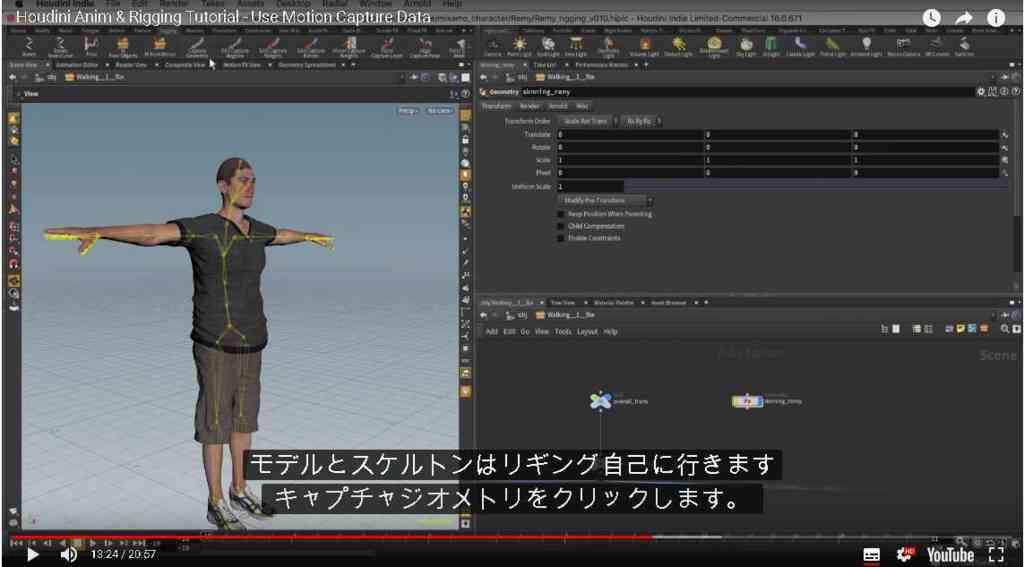Click the Watch Later clock icon

(932, 18)
